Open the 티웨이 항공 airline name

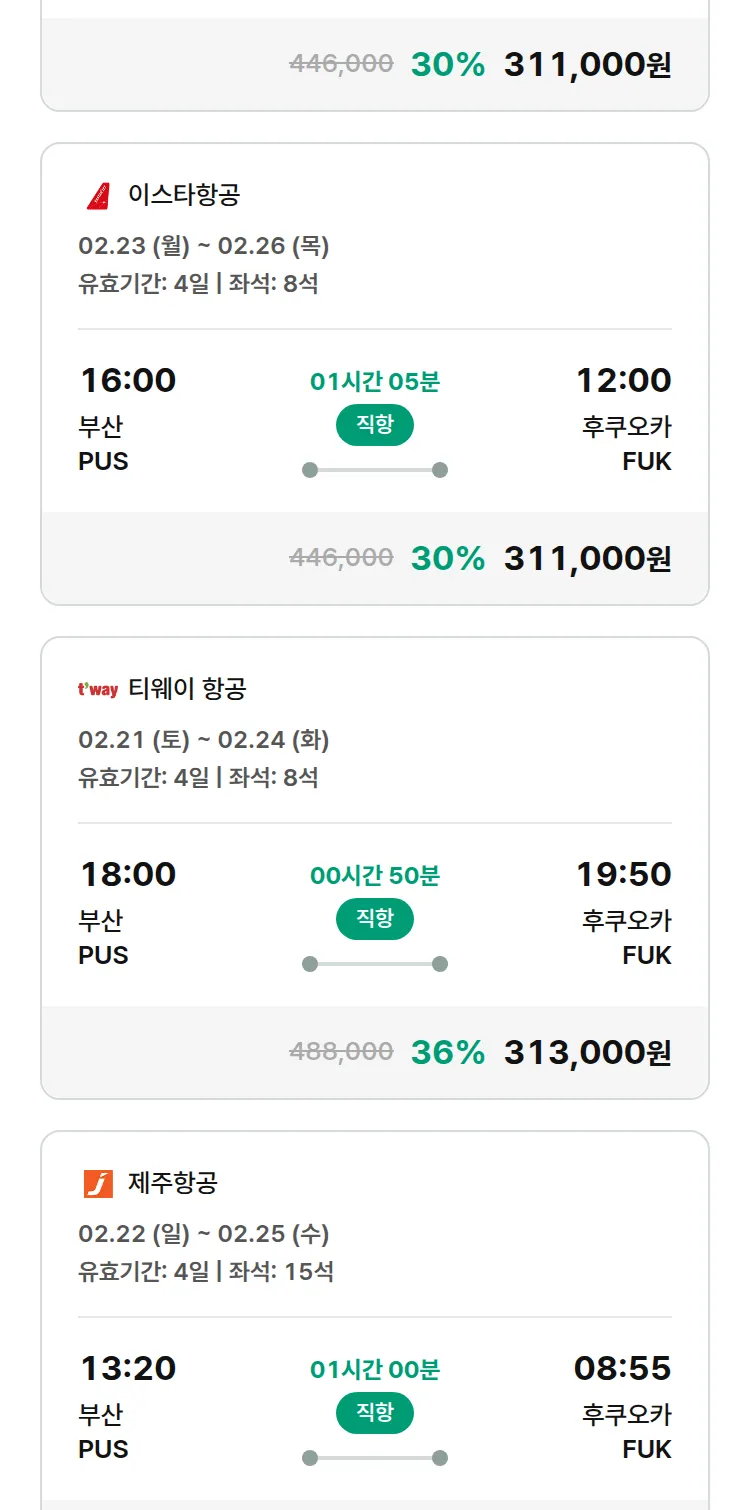coord(187,689)
